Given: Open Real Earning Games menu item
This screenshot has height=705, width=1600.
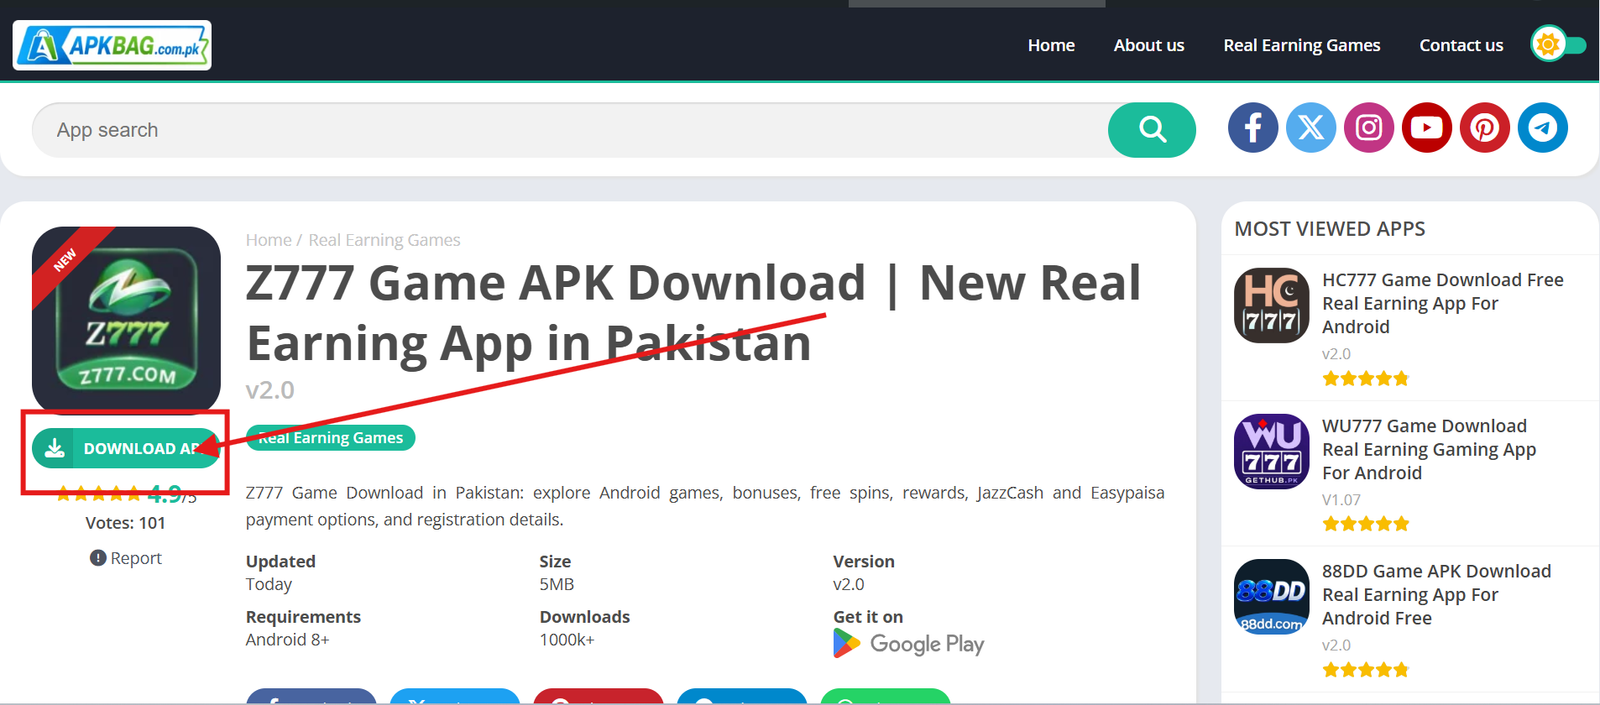Looking at the screenshot, I should [1302, 45].
